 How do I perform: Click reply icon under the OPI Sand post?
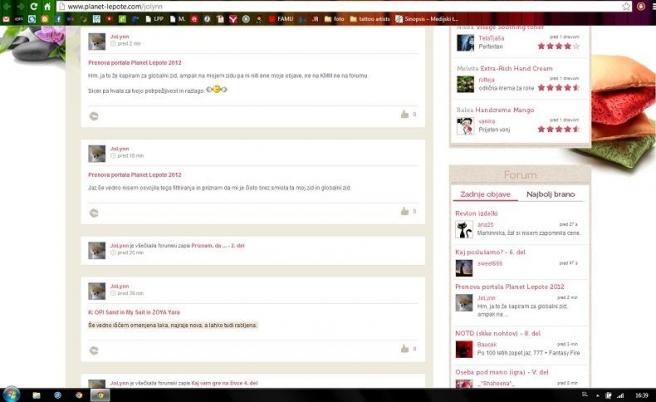94,350
